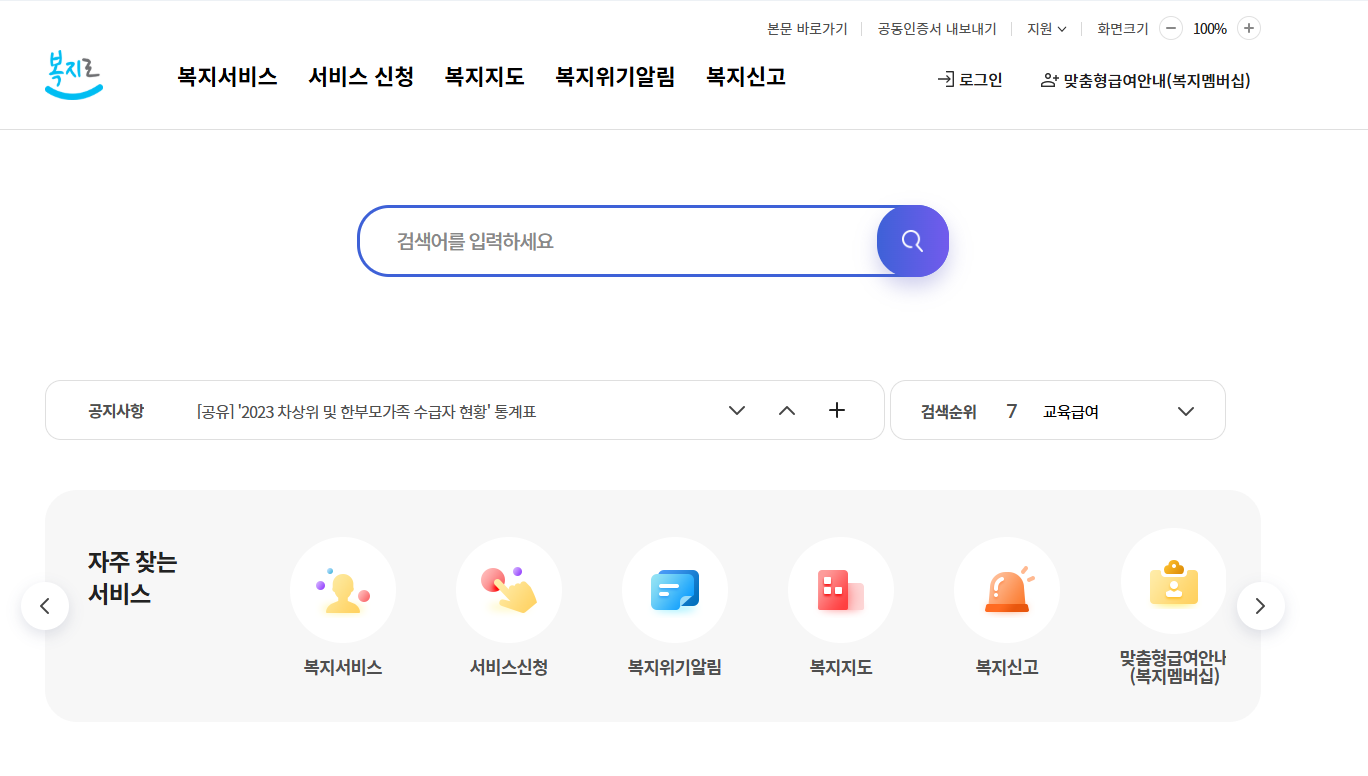Show next frequent services with right arrow
1368x776 pixels.
pyautogui.click(x=1261, y=606)
